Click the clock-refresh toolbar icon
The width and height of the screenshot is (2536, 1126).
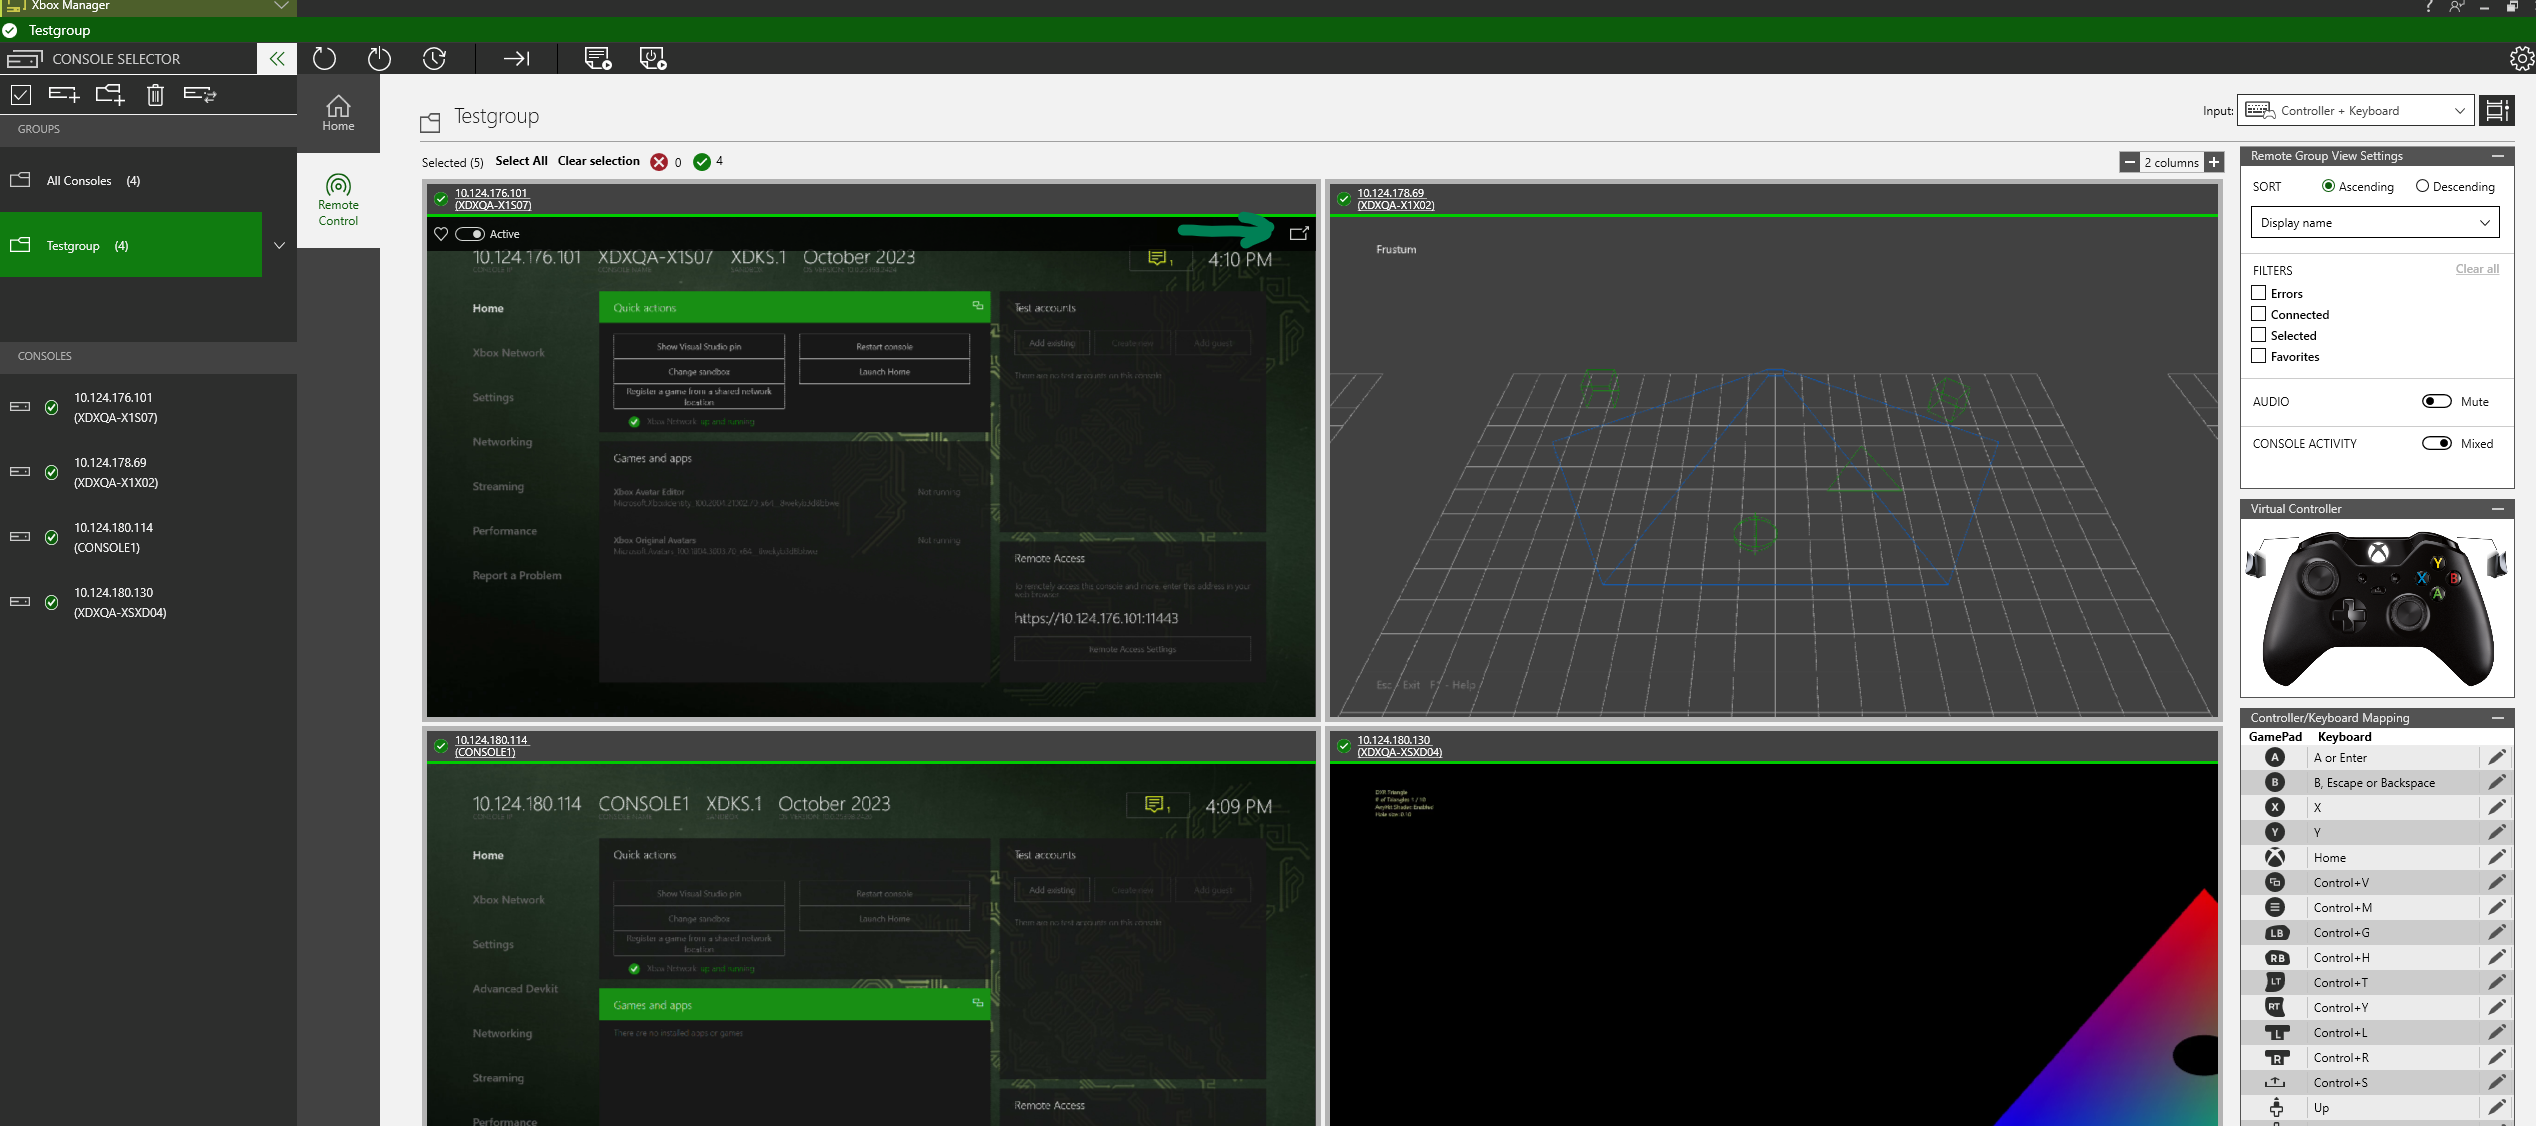(x=434, y=59)
